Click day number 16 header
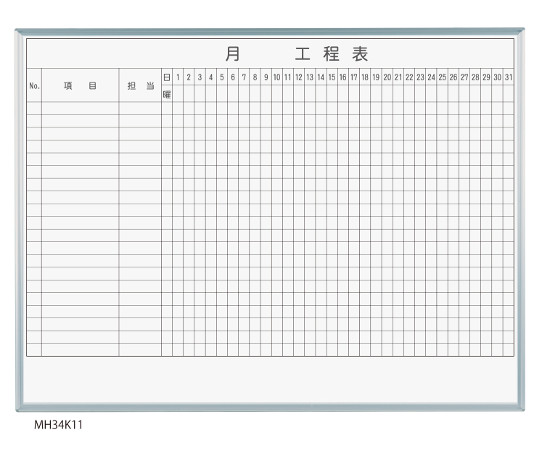 point(343,77)
